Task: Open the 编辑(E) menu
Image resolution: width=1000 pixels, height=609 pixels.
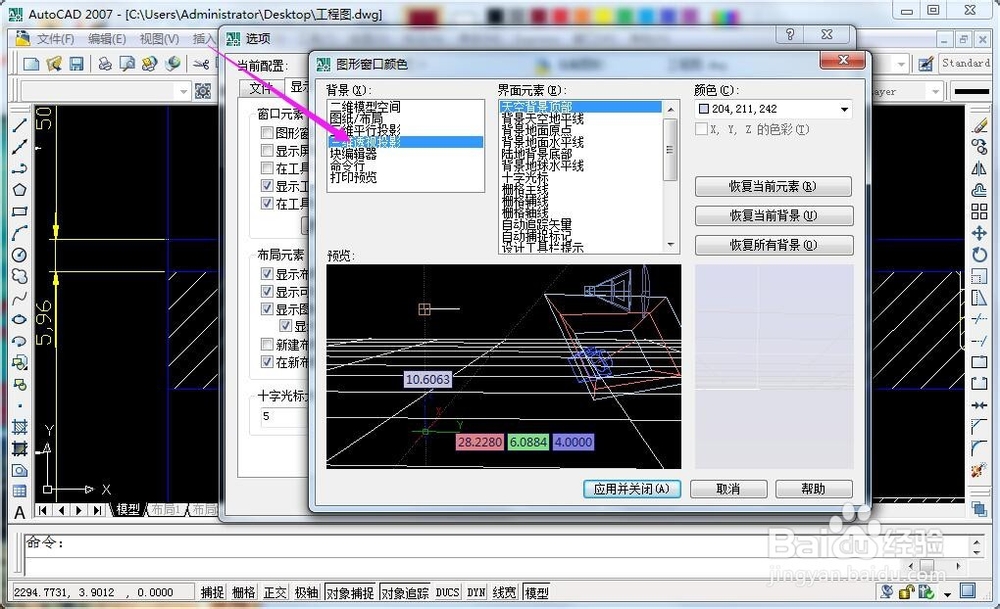Action: 107,39
